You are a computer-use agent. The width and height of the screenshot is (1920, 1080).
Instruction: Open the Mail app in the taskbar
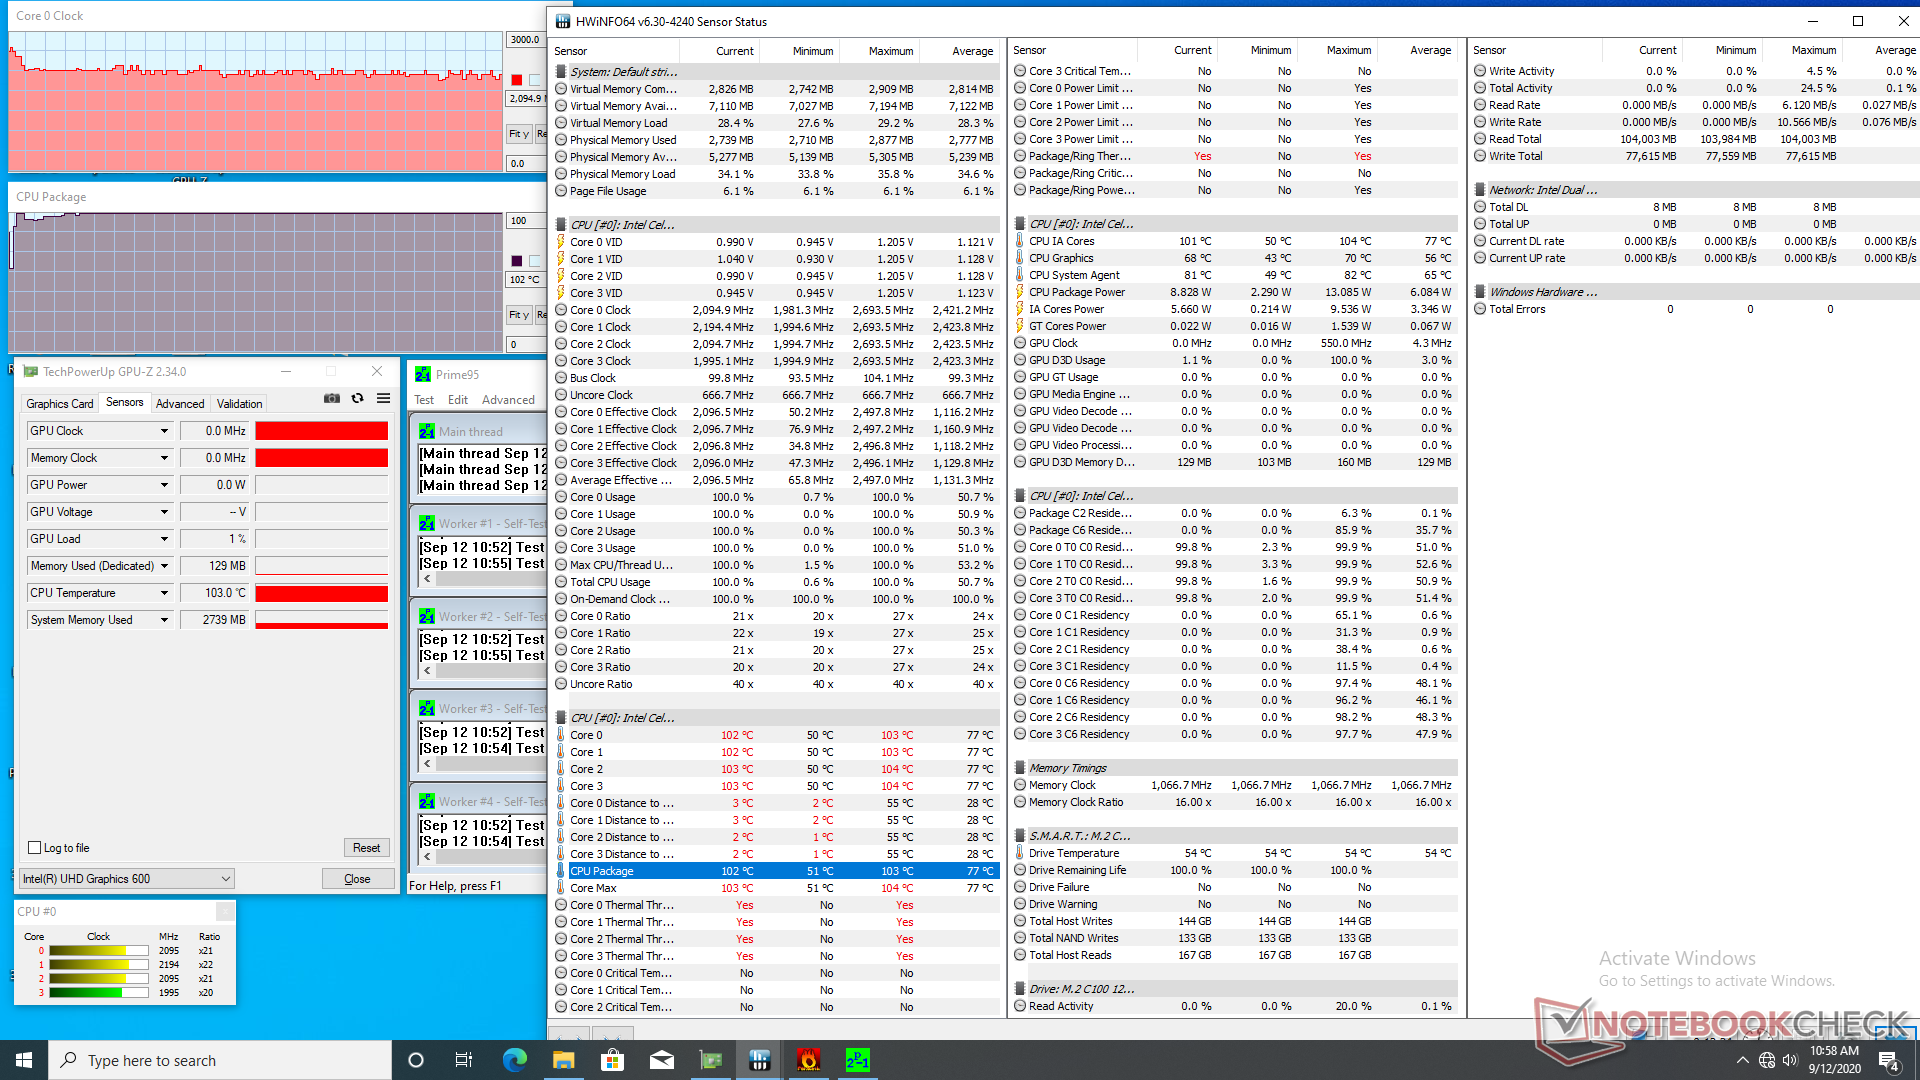coord(661,1060)
